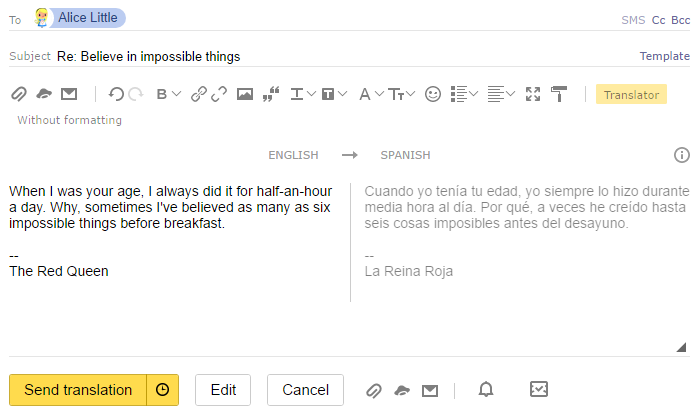Click the undo arrow icon

click(x=116, y=94)
